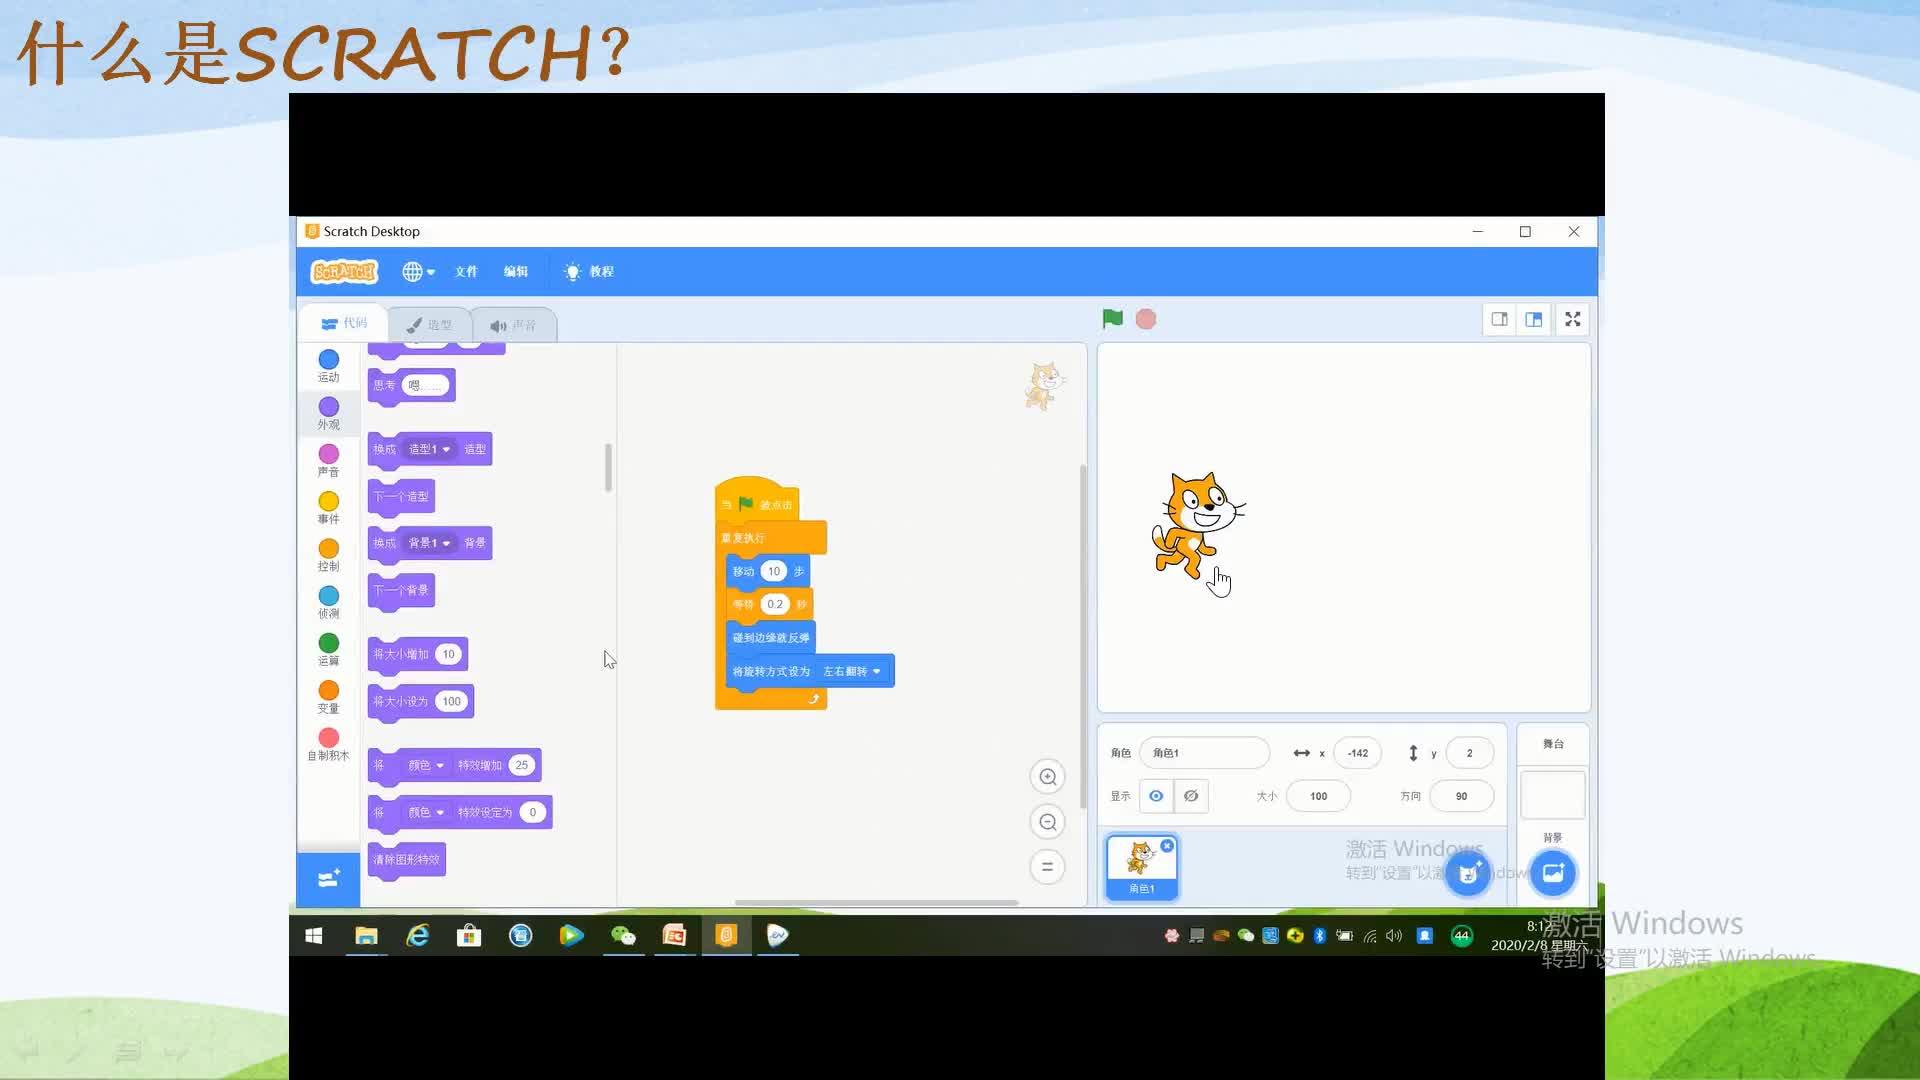Open Internet Explorer from taskbar
1920x1080 pixels.
417,935
